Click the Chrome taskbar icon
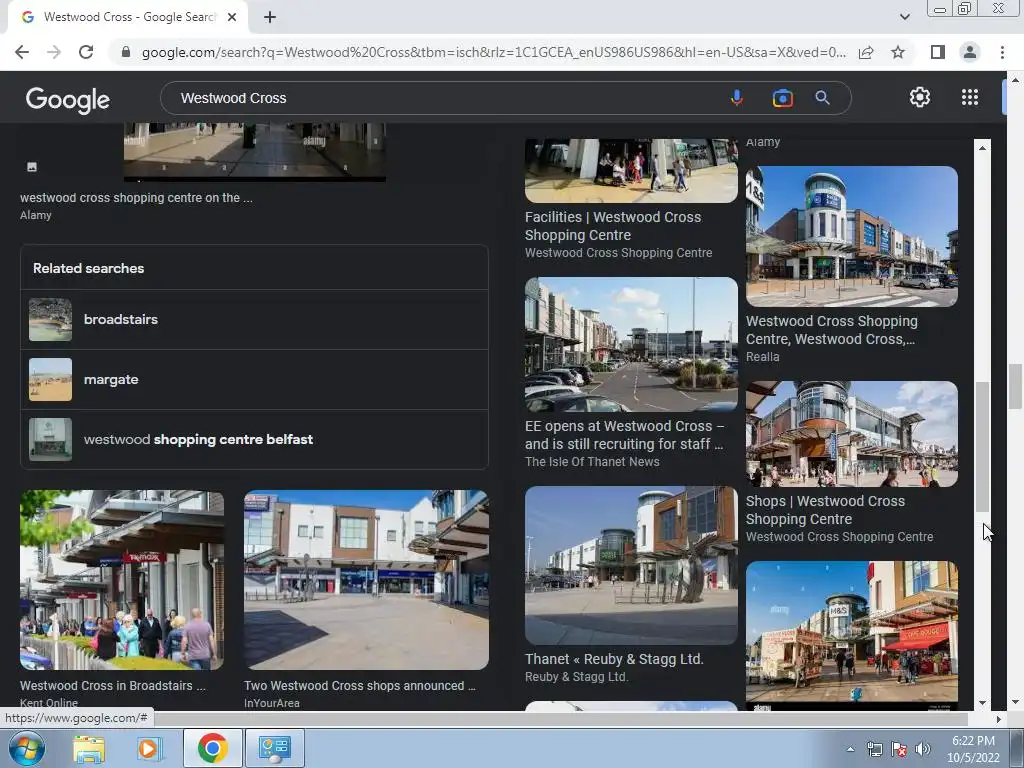 [x=213, y=748]
